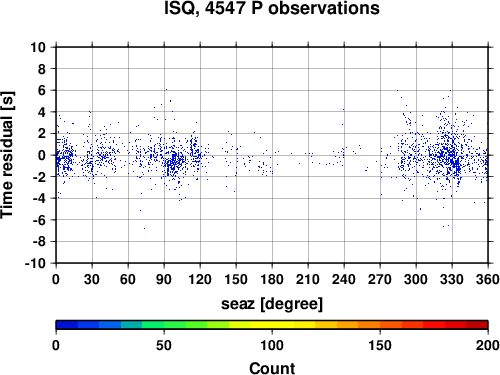Click the y-axis tick label -10
The width and height of the screenshot is (500, 375).
click(x=35, y=263)
